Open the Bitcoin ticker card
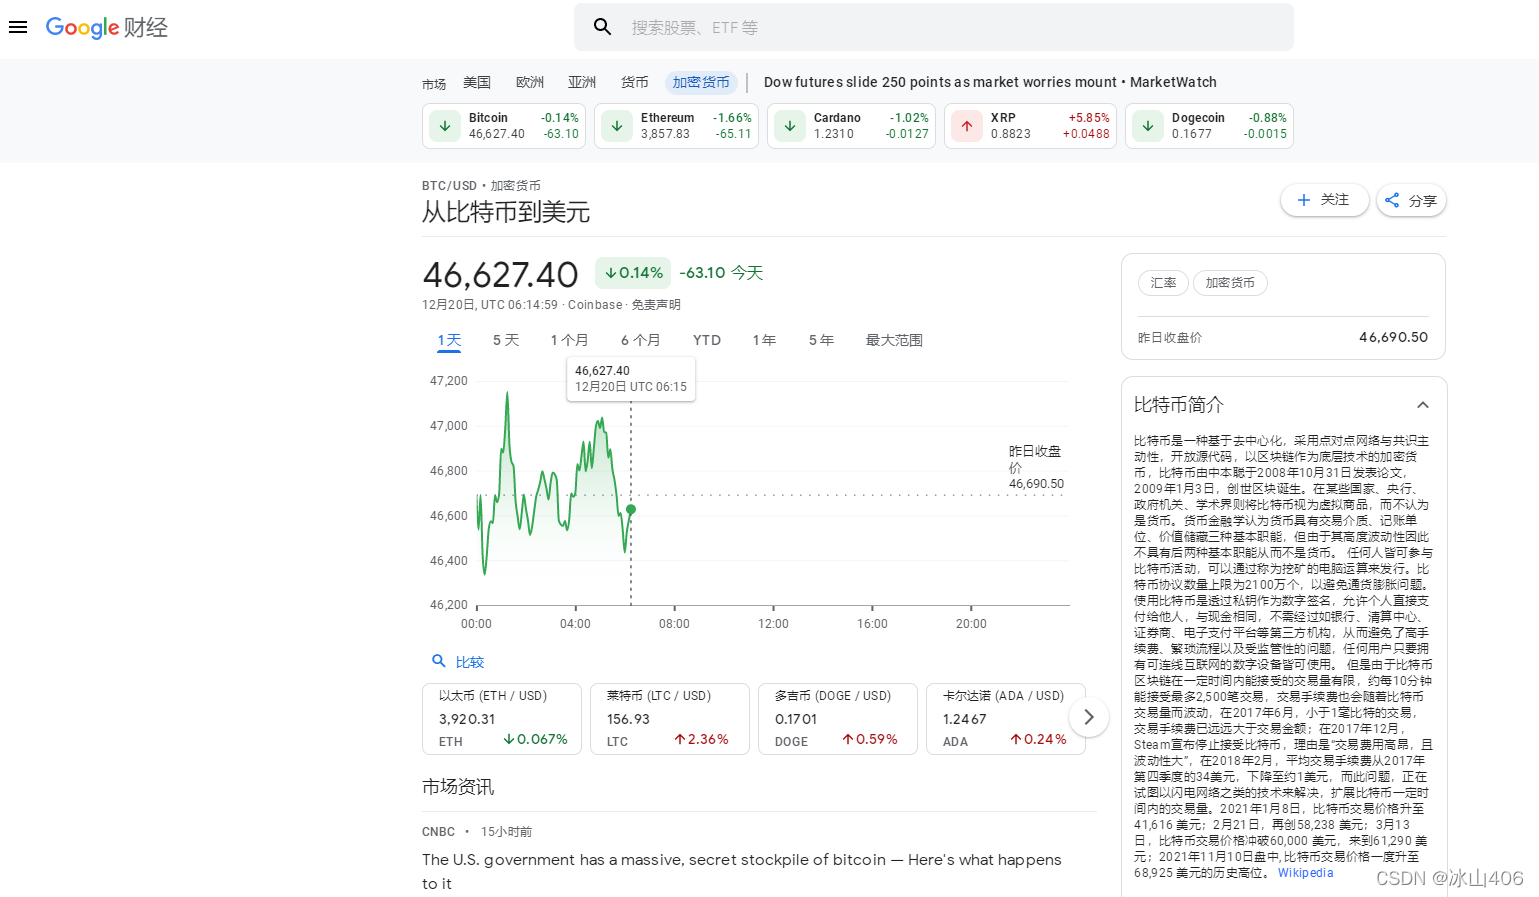Image resolution: width=1539 pixels, height=897 pixels. tap(504, 126)
